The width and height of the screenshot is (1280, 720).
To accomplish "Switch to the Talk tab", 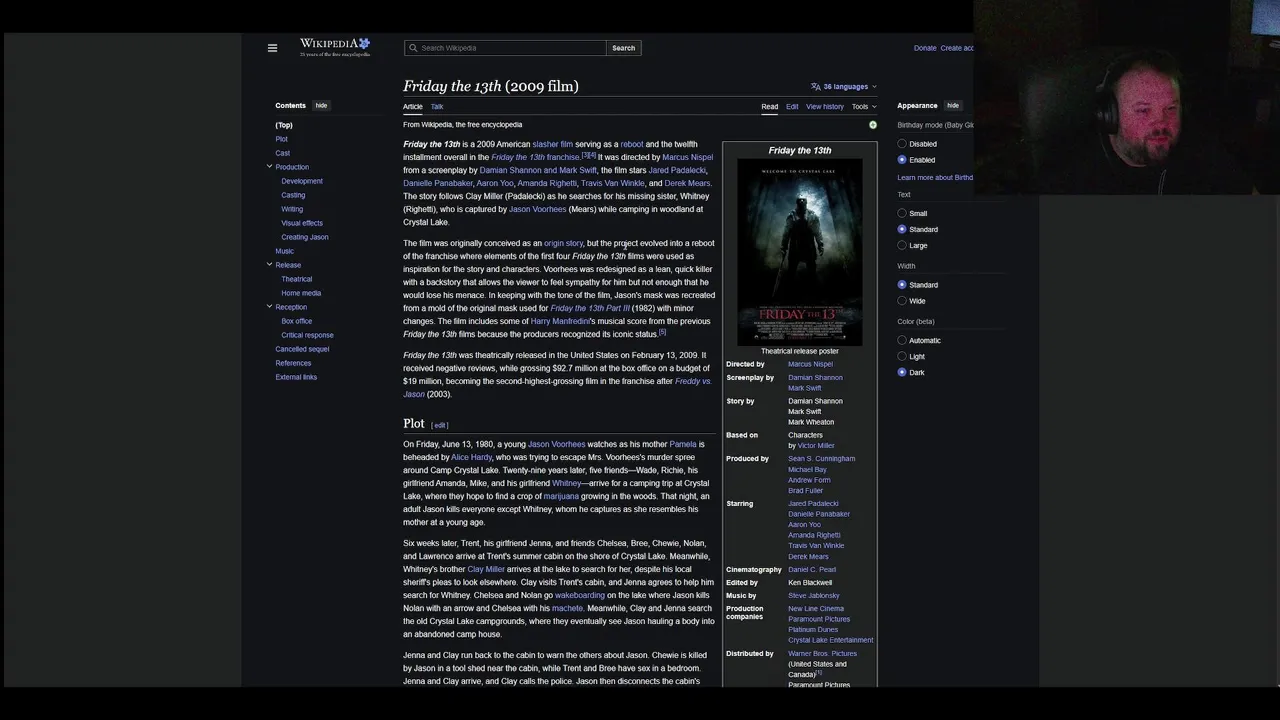I will point(437,106).
